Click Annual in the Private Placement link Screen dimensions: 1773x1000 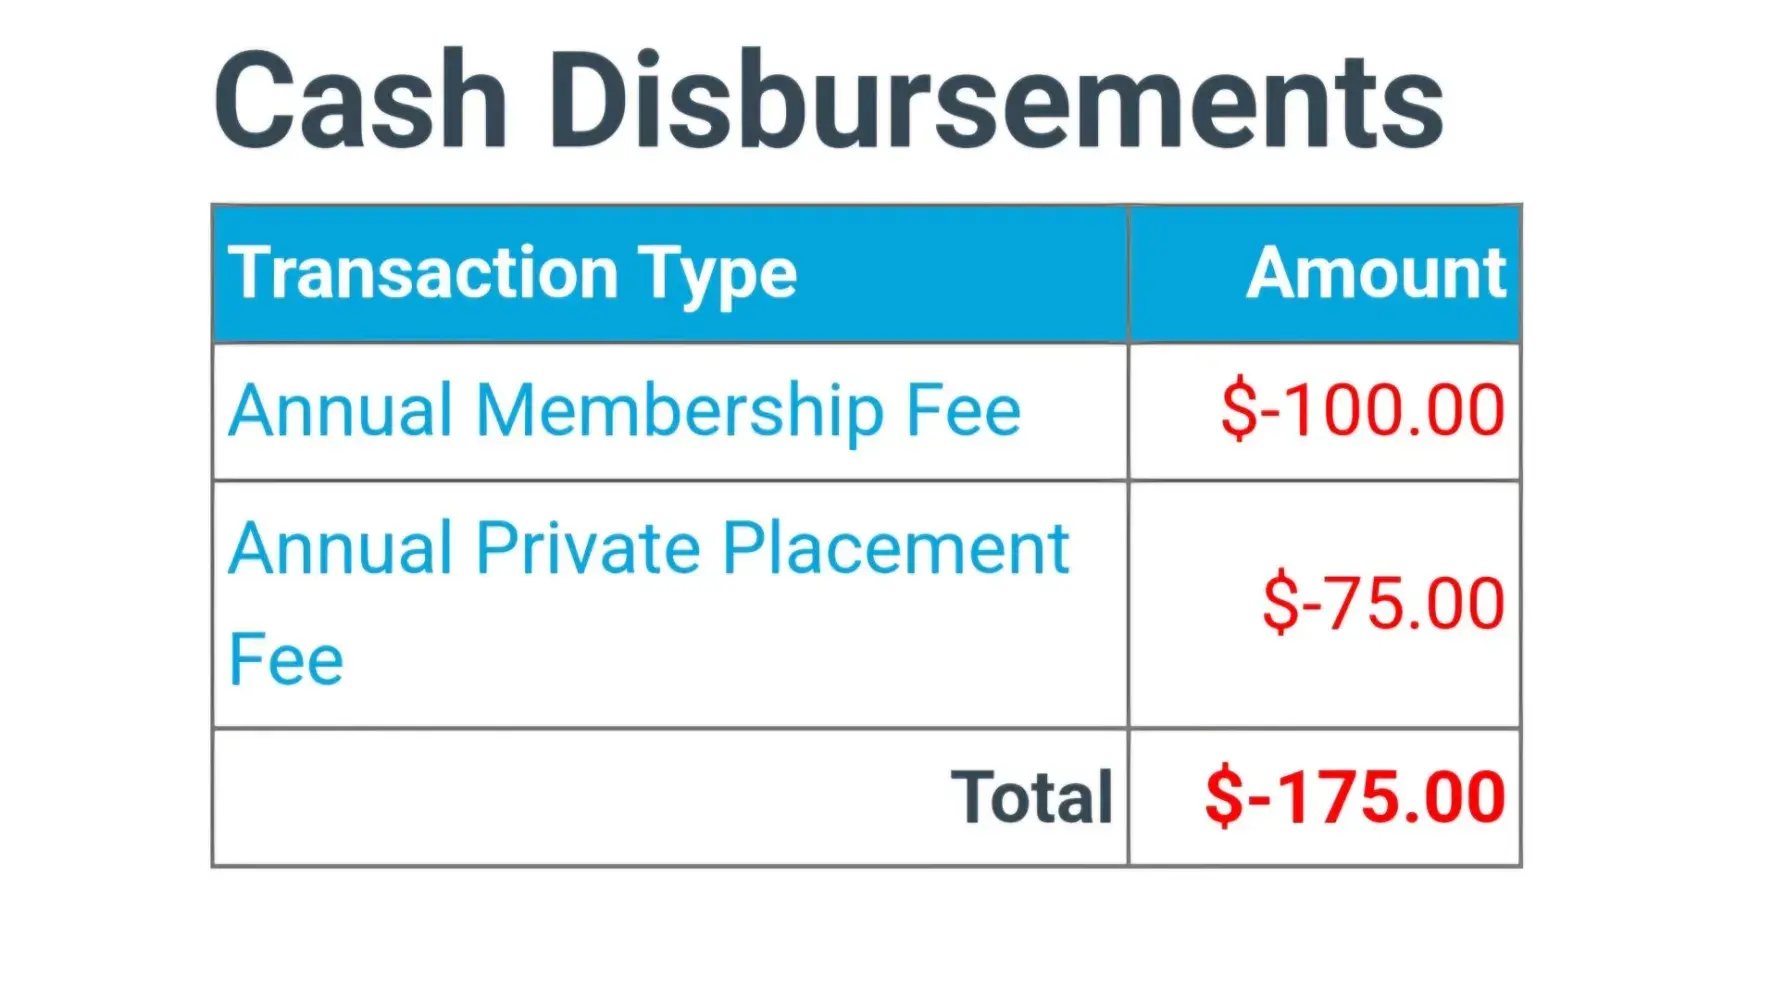340,549
